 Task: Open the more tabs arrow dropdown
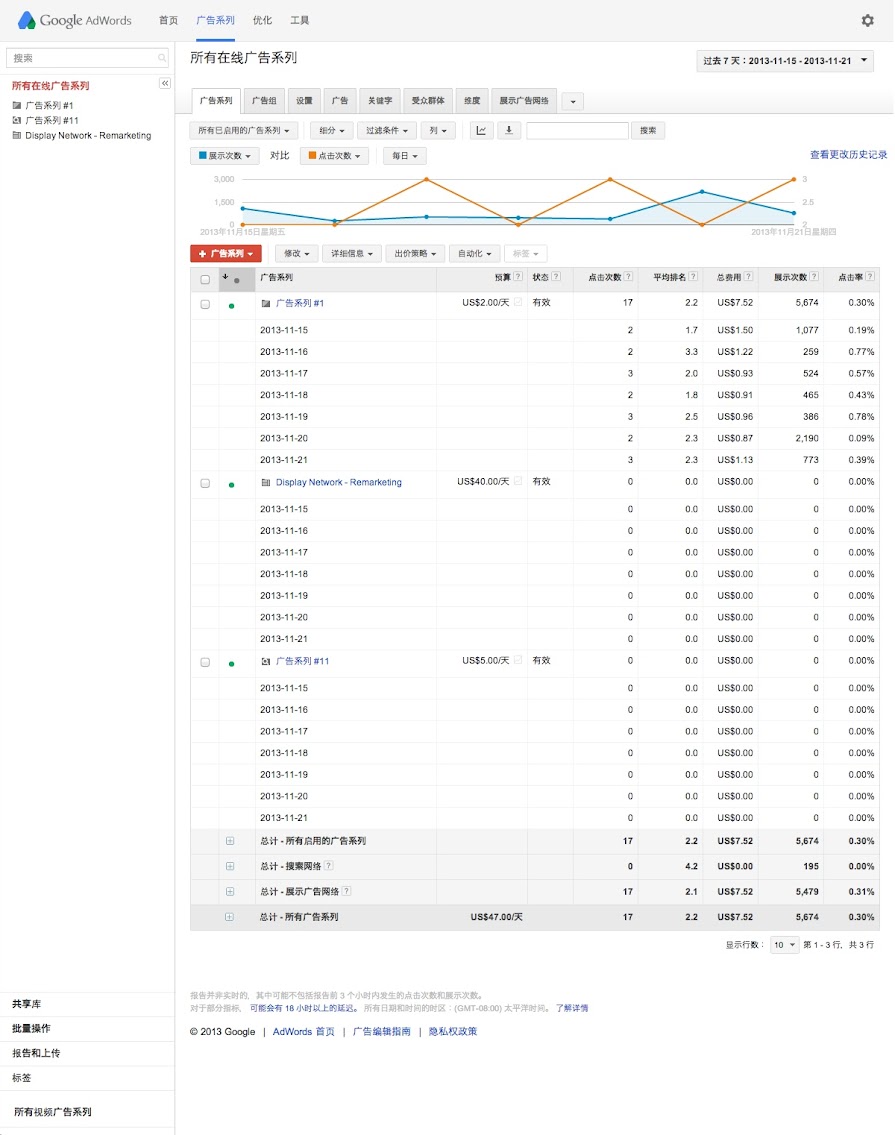[x=573, y=101]
